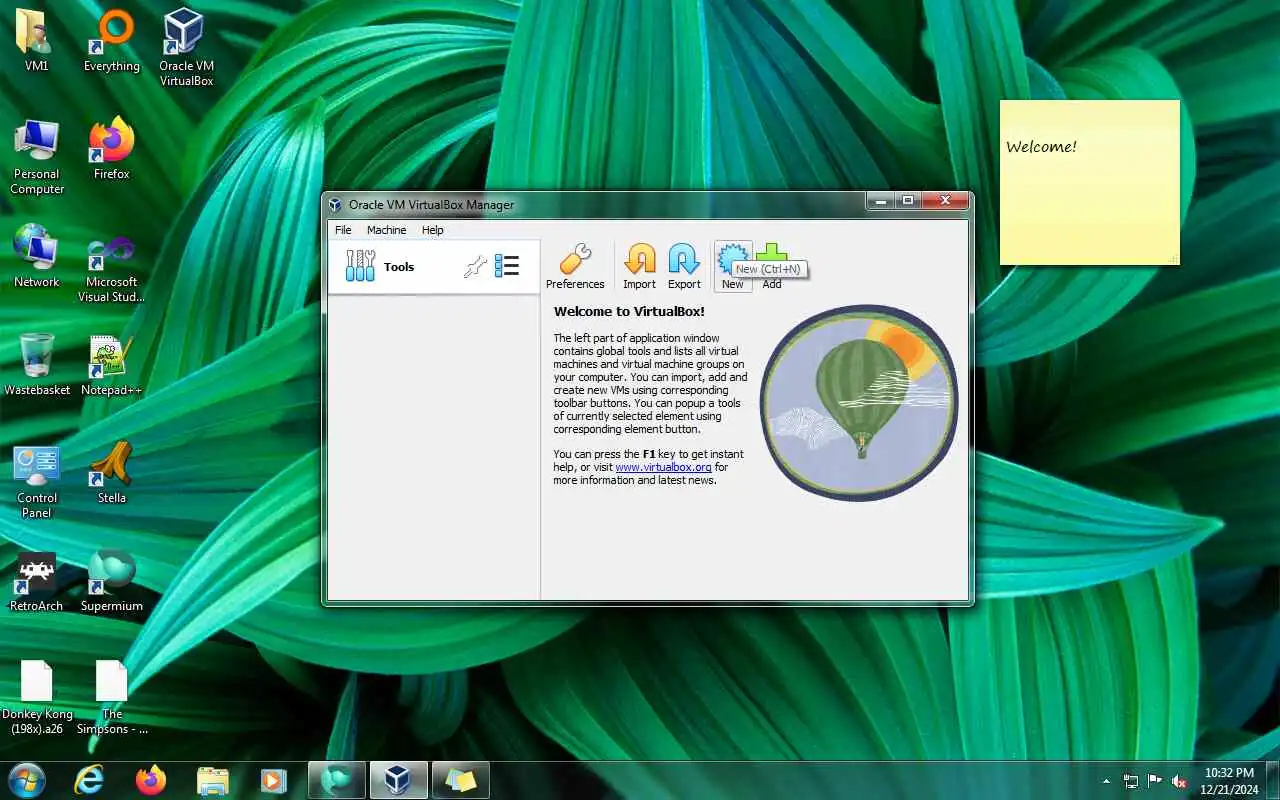Open Windows Explorer from taskbar
The width and height of the screenshot is (1280, 800).
[x=213, y=780]
